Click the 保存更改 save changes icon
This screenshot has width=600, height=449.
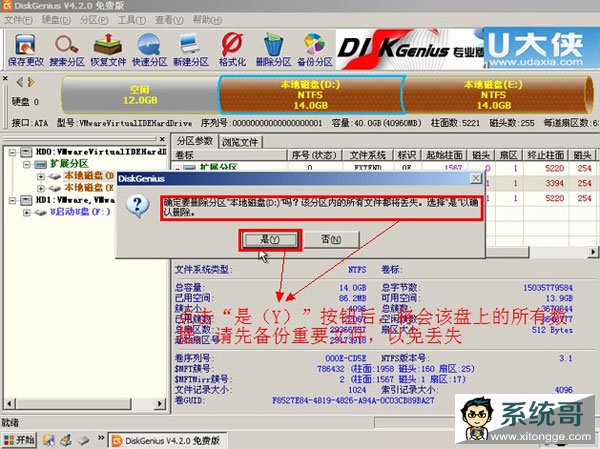pyautogui.click(x=26, y=50)
